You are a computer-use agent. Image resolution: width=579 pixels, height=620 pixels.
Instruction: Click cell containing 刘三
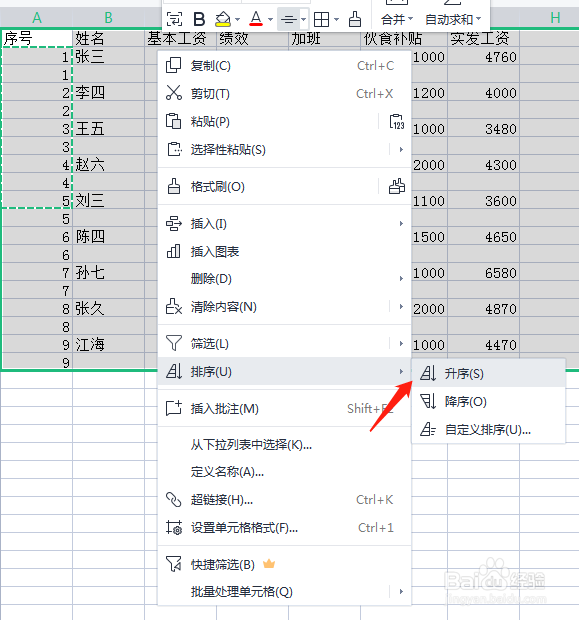coord(108,200)
